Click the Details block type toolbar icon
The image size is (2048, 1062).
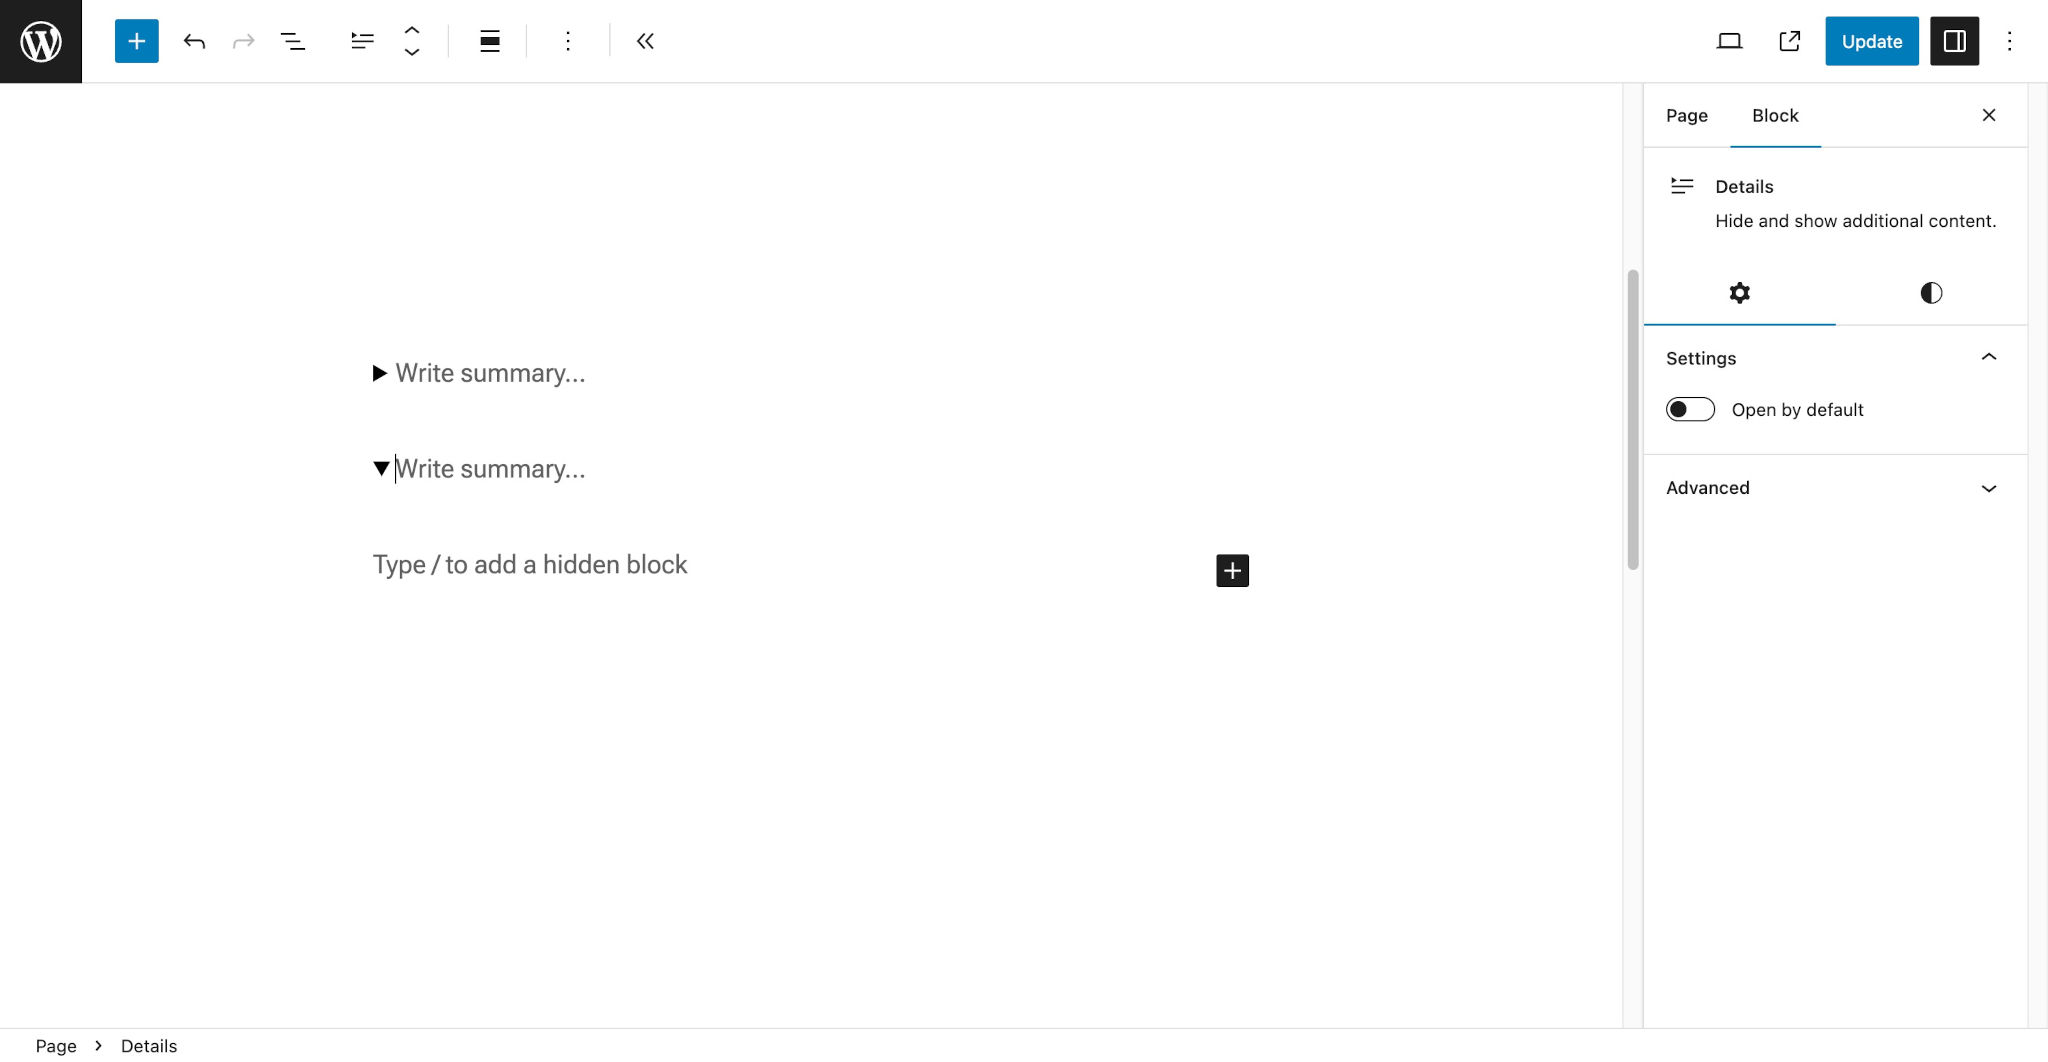[x=362, y=41]
